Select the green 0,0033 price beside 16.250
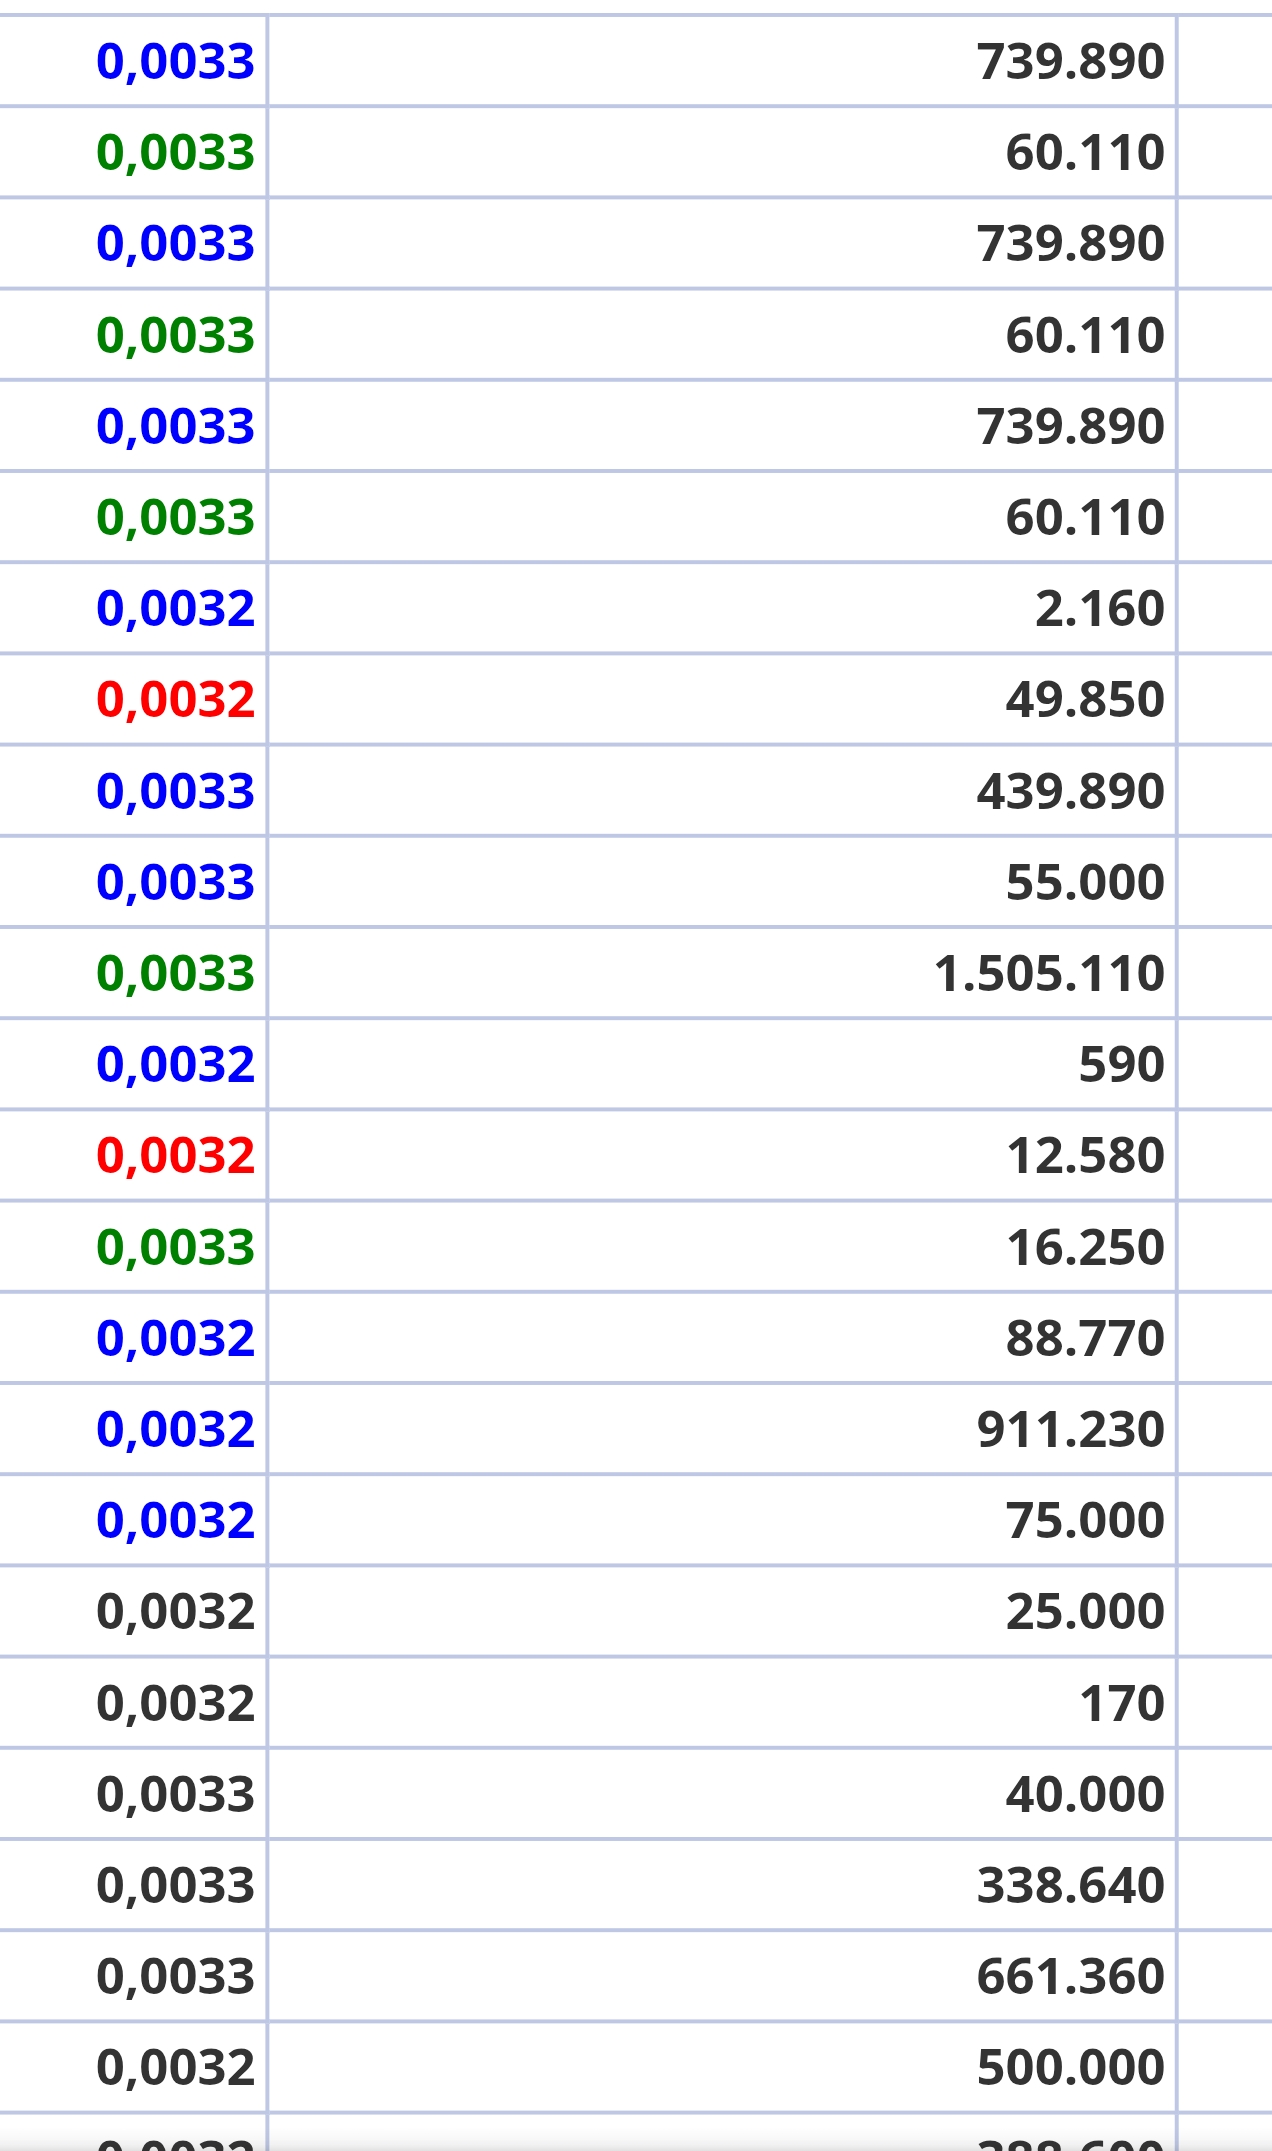 (x=176, y=1247)
